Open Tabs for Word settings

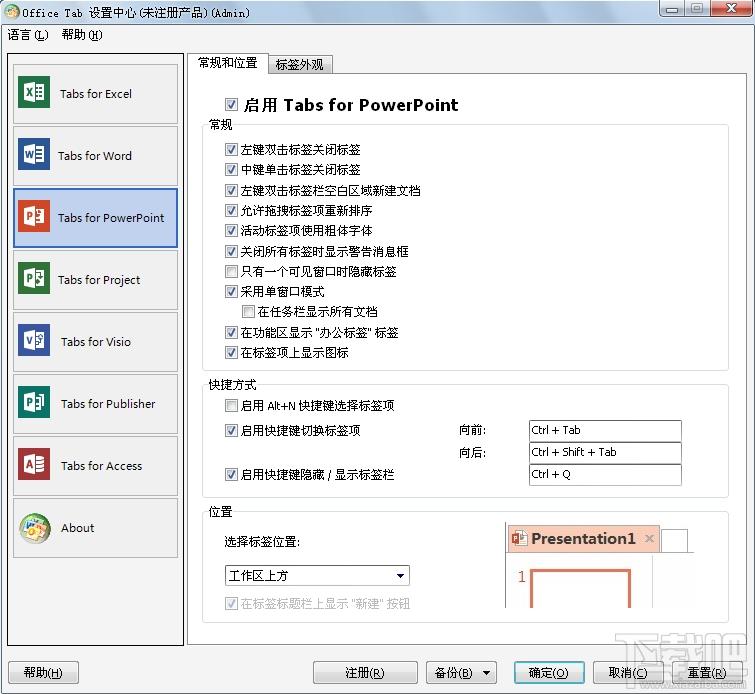pos(95,156)
